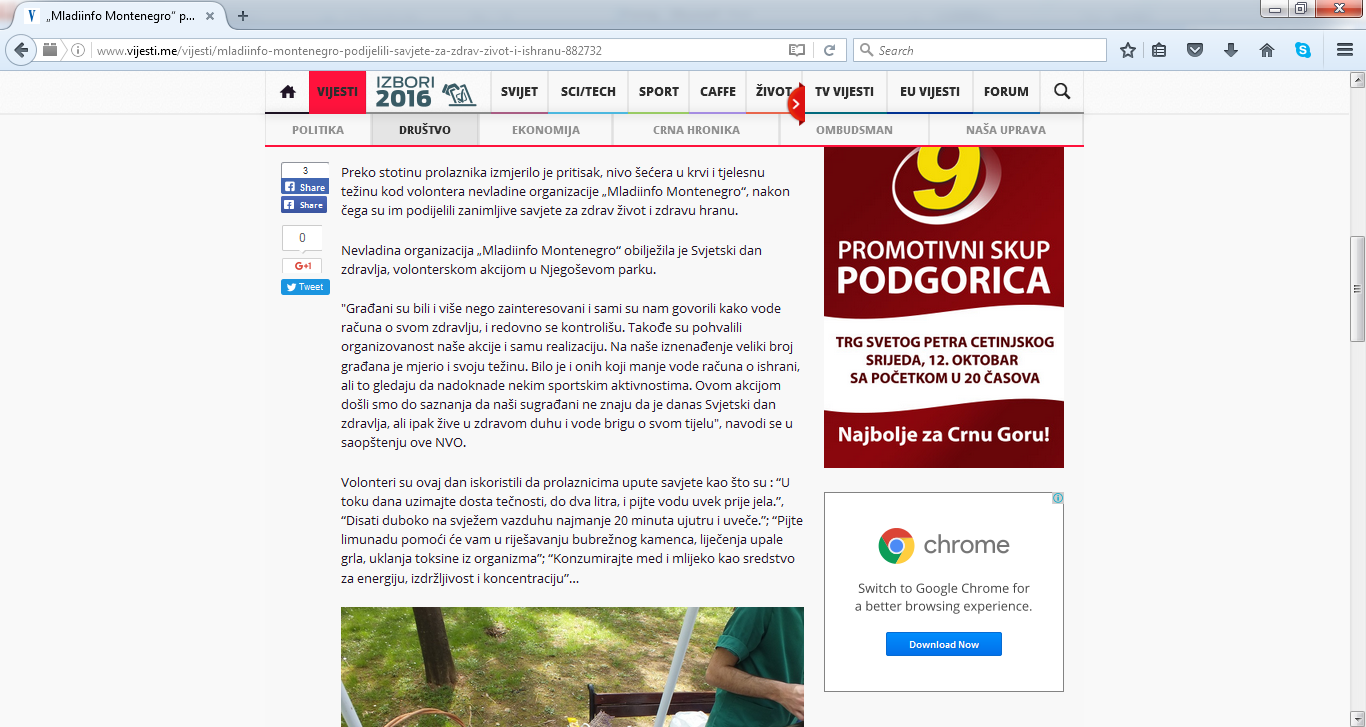1366x727 pixels.
Task: Open the FORUM menu item
Action: click(1006, 92)
